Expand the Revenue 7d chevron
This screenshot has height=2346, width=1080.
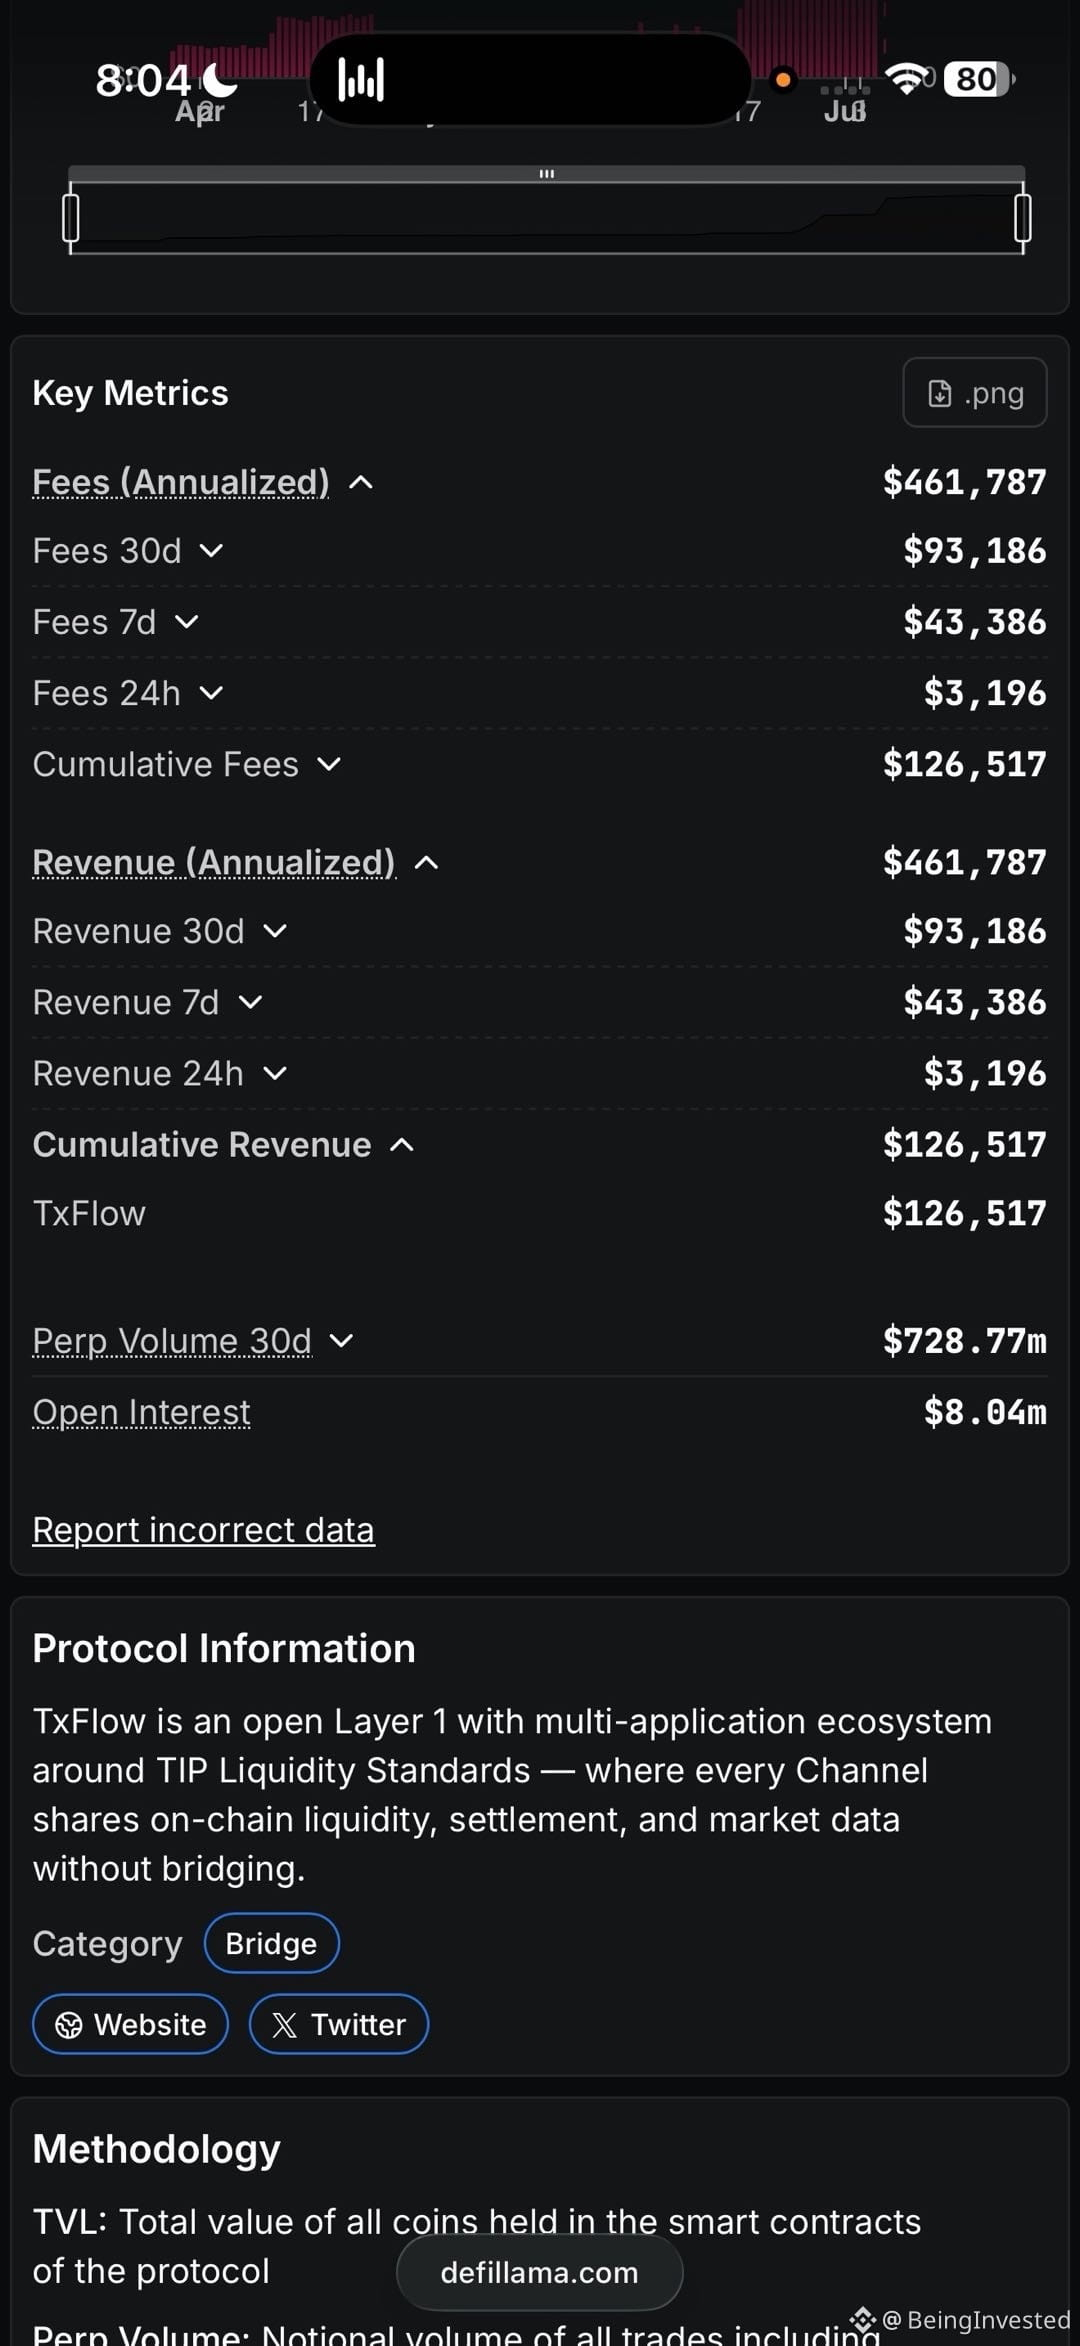pyautogui.click(x=250, y=1003)
